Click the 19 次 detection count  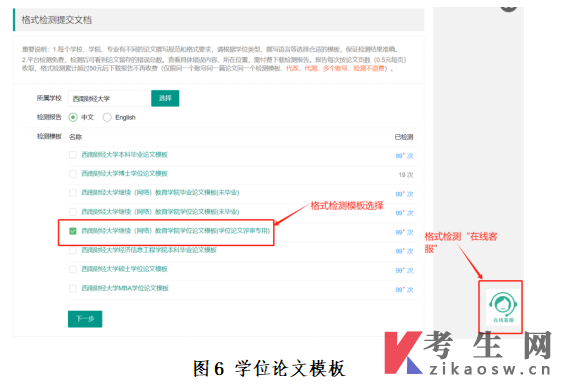pos(406,175)
